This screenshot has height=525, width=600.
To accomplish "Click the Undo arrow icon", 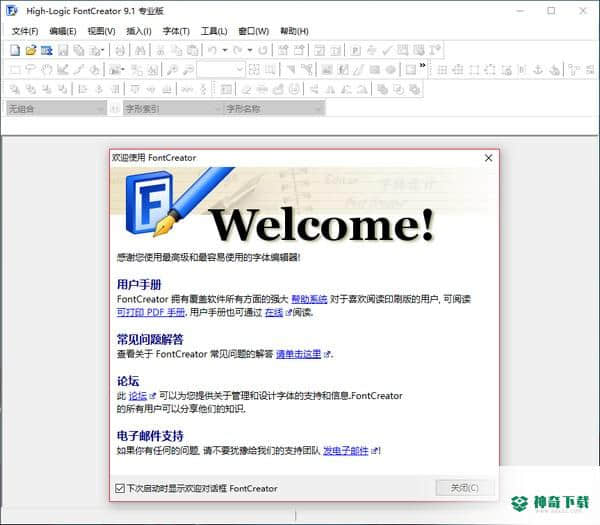I will tap(213, 50).
